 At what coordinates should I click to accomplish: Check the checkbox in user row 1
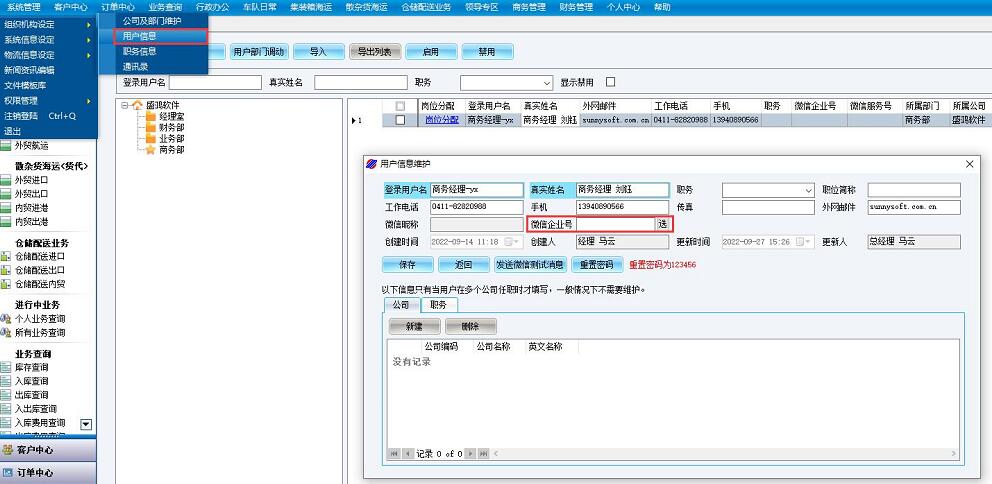pyautogui.click(x=400, y=120)
